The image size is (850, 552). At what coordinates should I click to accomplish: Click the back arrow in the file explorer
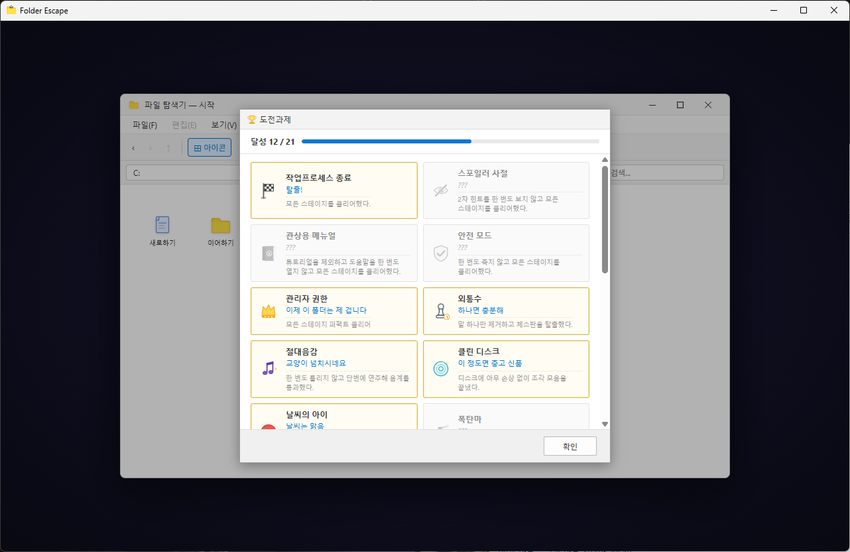133,148
